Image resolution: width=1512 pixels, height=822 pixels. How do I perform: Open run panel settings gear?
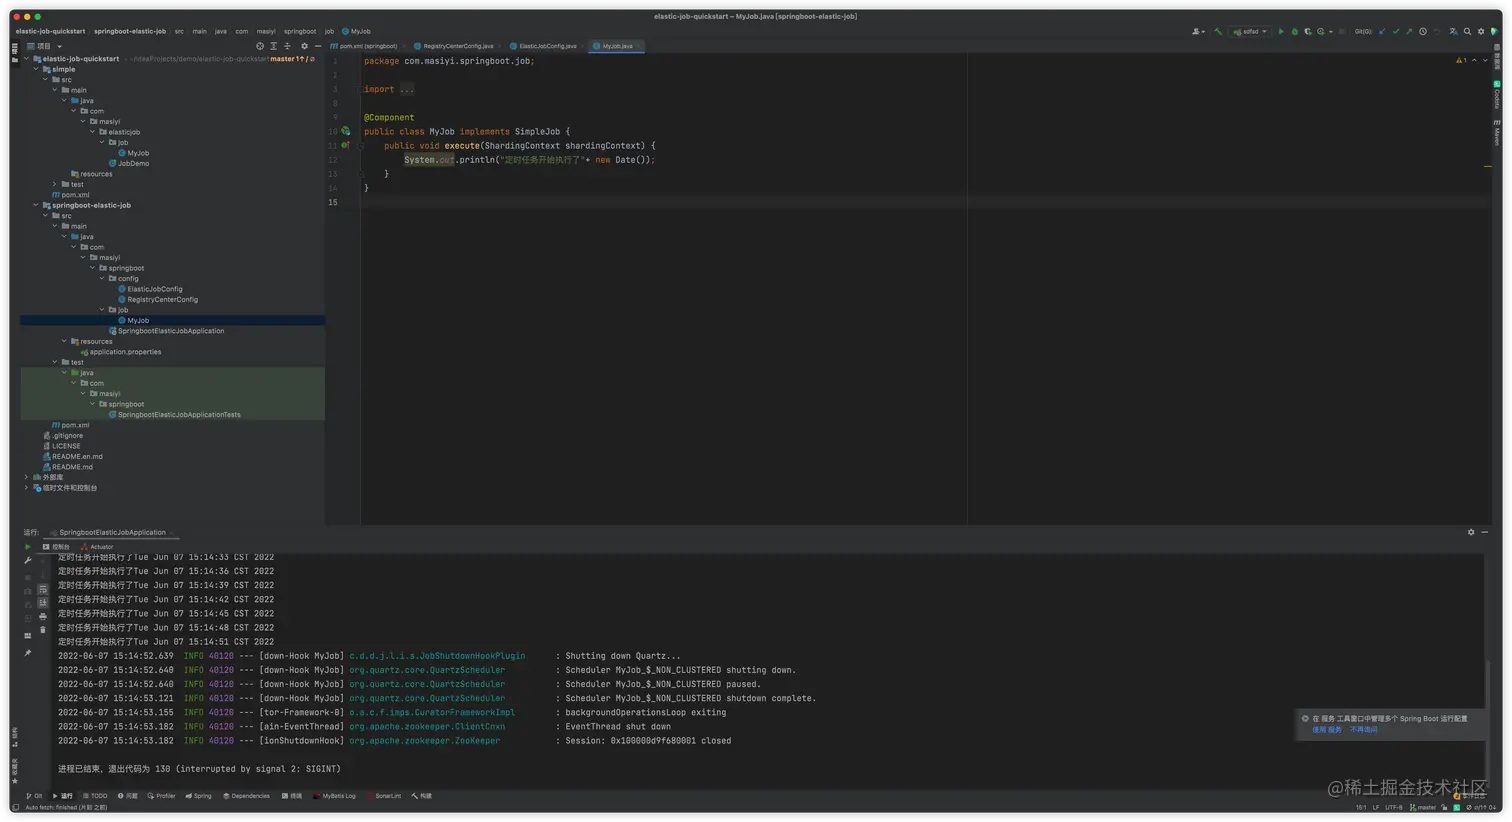click(1471, 532)
